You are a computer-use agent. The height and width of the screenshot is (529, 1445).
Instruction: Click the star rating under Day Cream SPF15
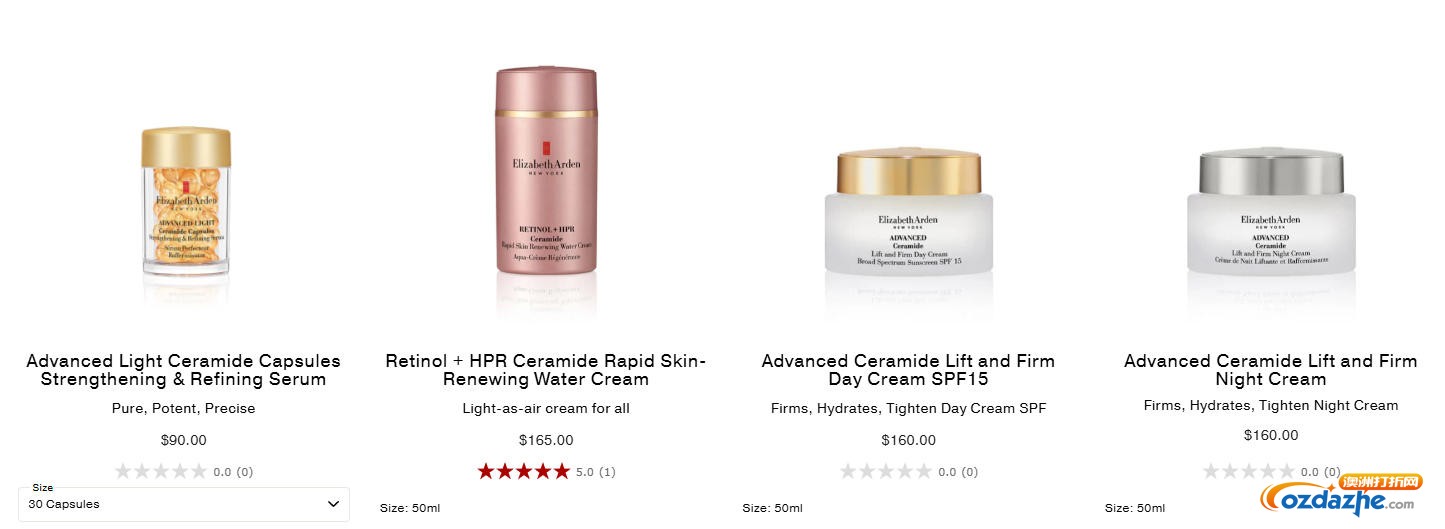point(886,471)
